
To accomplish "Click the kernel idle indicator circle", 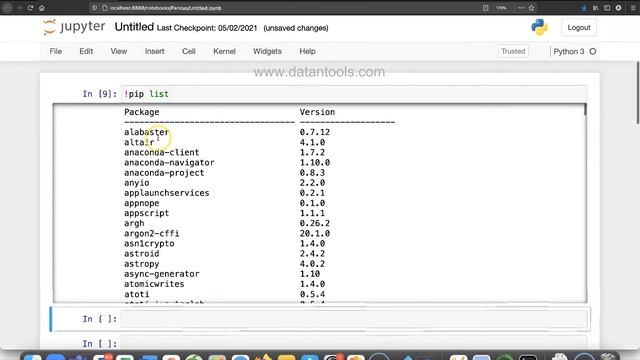I will [x=593, y=51].
